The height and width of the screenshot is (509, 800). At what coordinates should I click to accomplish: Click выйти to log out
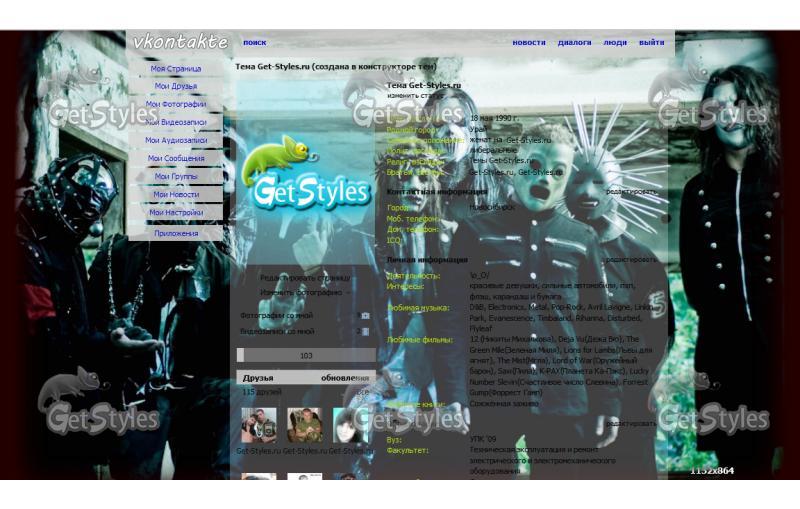tap(651, 43)
